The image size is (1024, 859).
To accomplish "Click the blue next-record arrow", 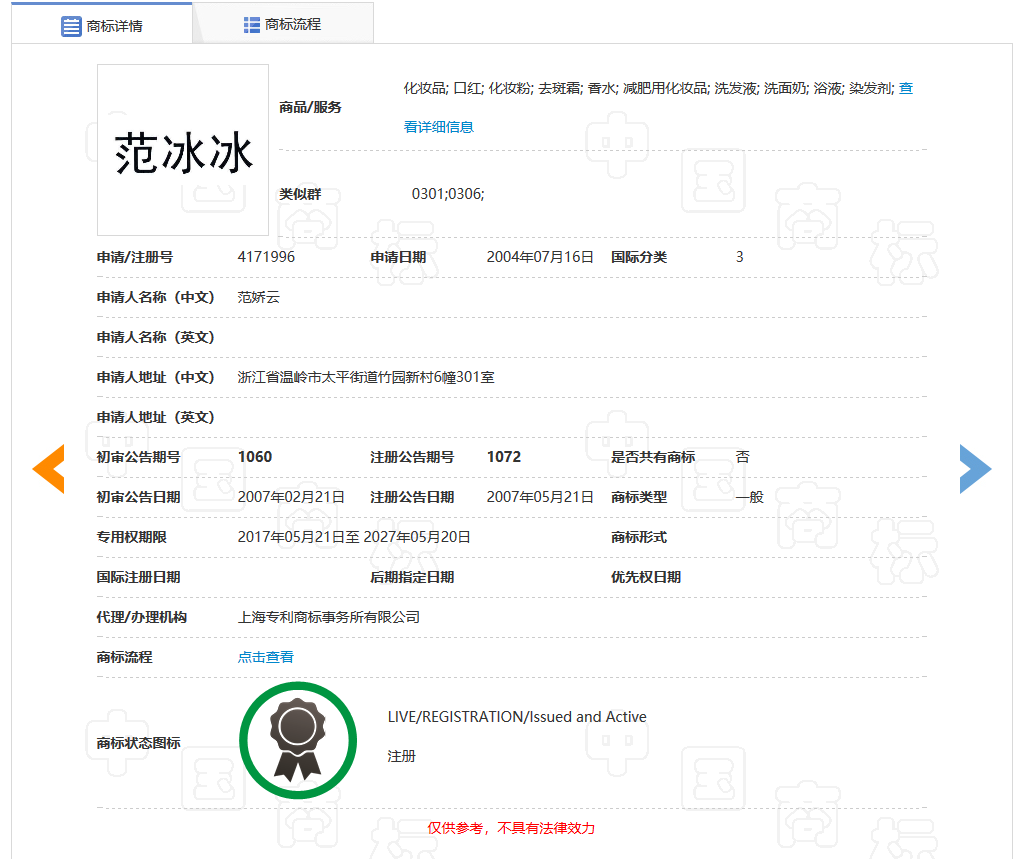I will pyautogui.click(x=976, y=469).
